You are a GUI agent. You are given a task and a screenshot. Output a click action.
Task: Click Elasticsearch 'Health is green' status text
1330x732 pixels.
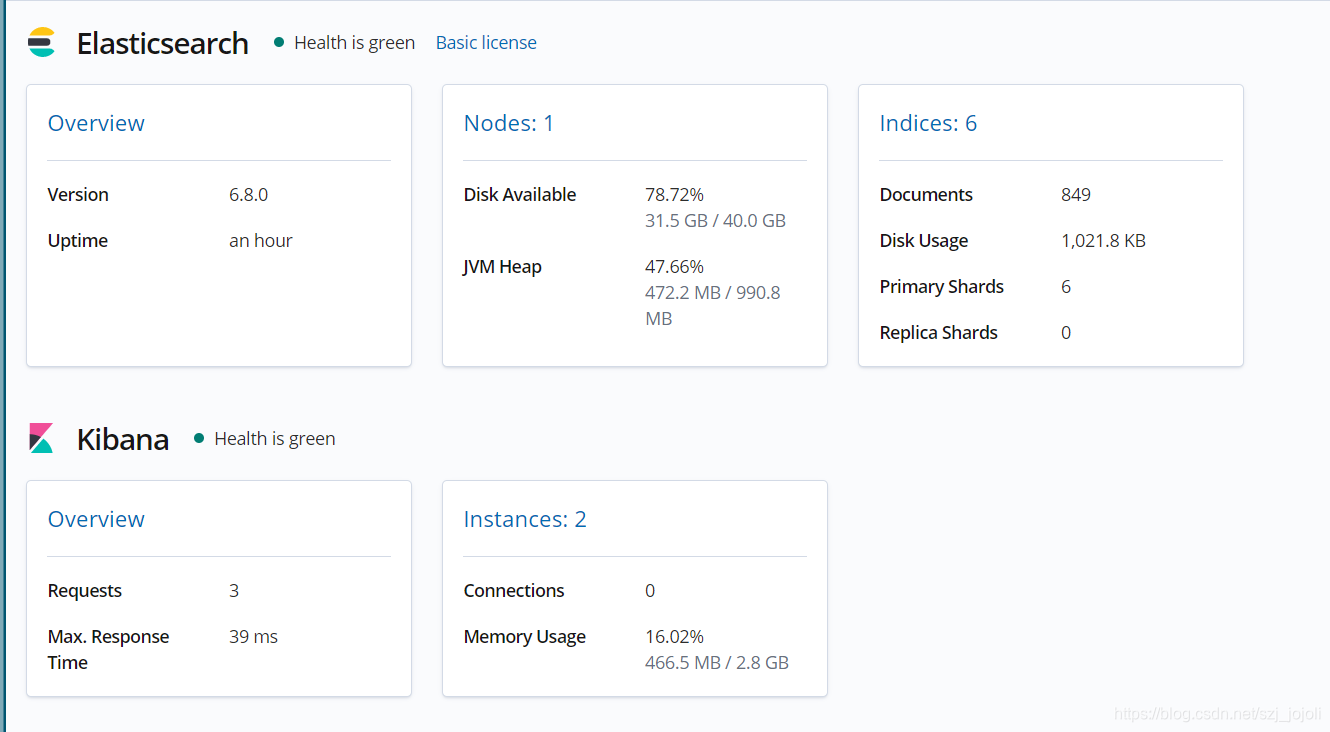point(355,42)
